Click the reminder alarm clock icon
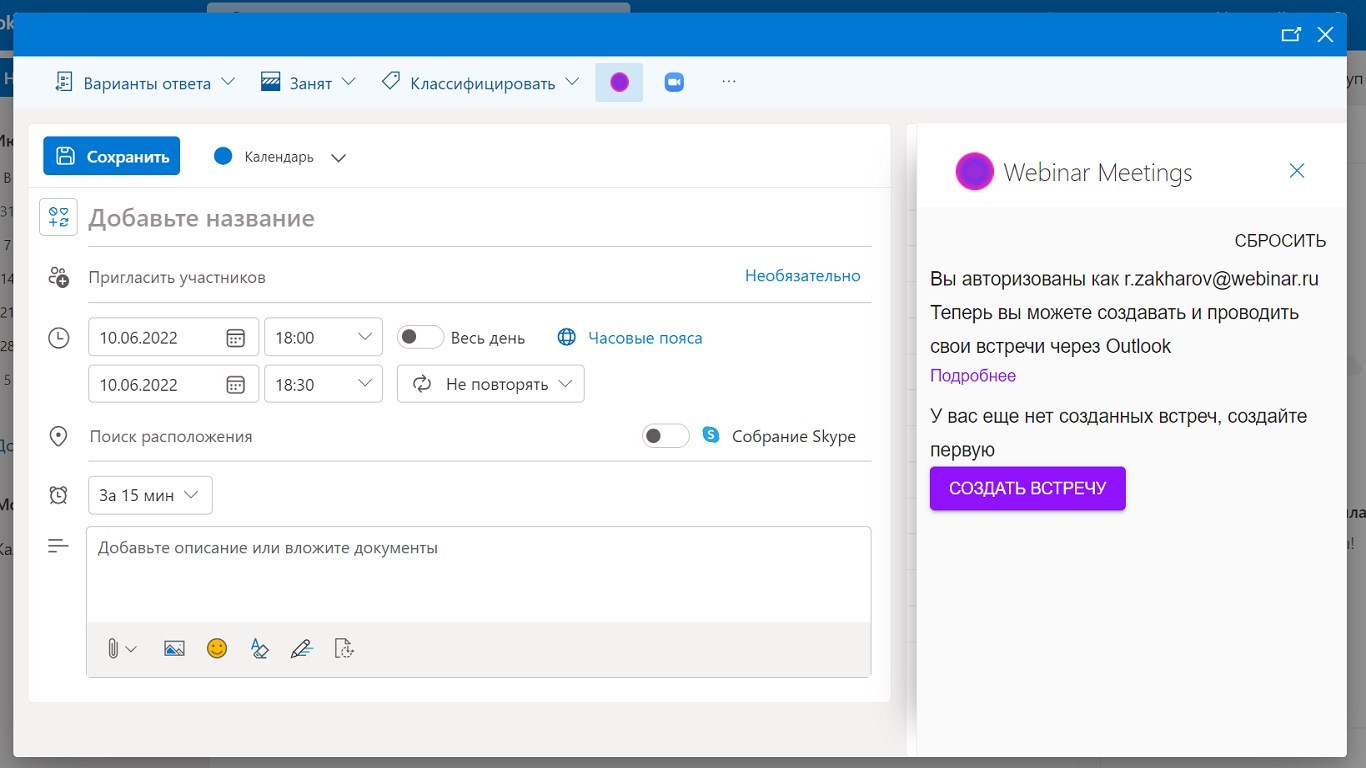Screen dimensions: 1366x768 pyautogui.click(x=59, y=495)
